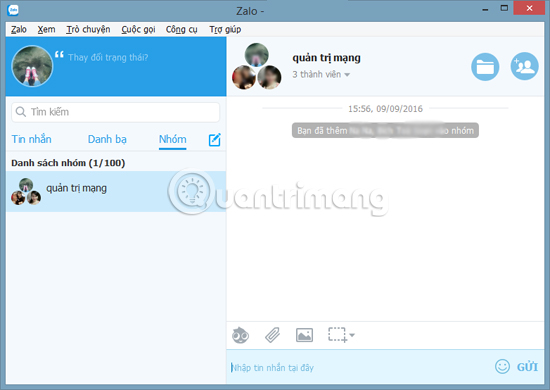Open the Zalo menu
The height and width of the screenshot is (390, 550).
[19, 29]
